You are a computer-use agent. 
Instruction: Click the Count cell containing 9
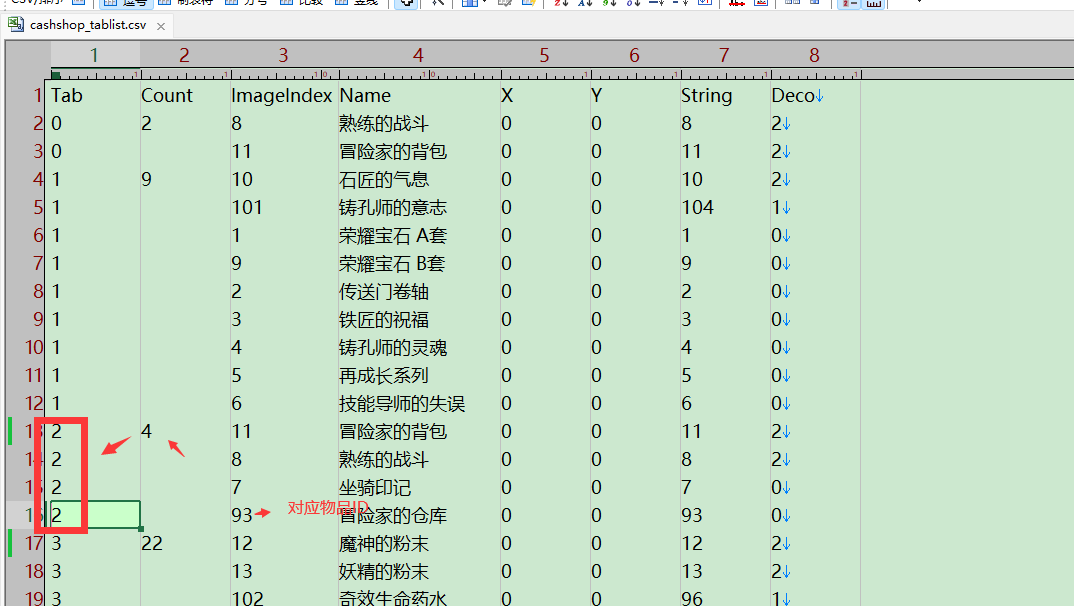click(146, 179)
